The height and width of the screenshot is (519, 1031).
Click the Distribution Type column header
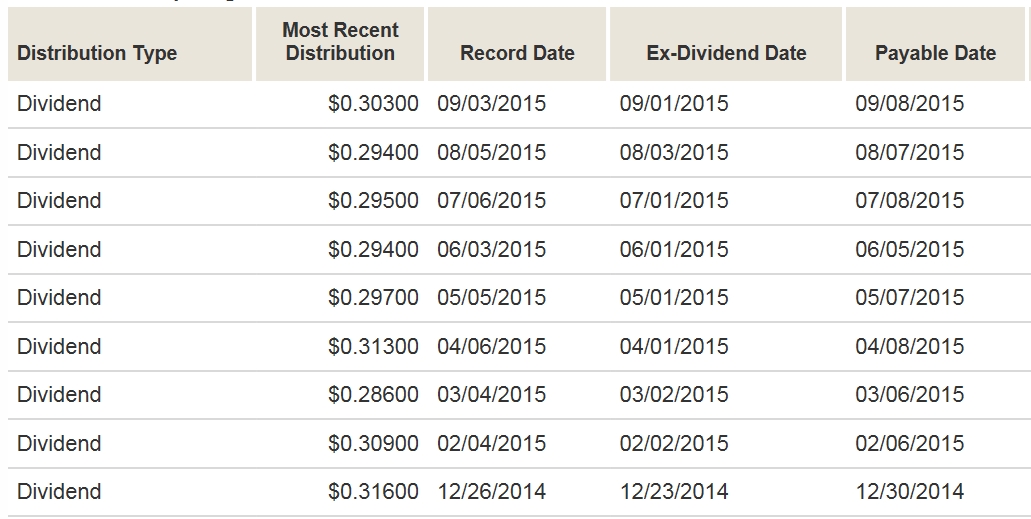click(x=97, y=54)
